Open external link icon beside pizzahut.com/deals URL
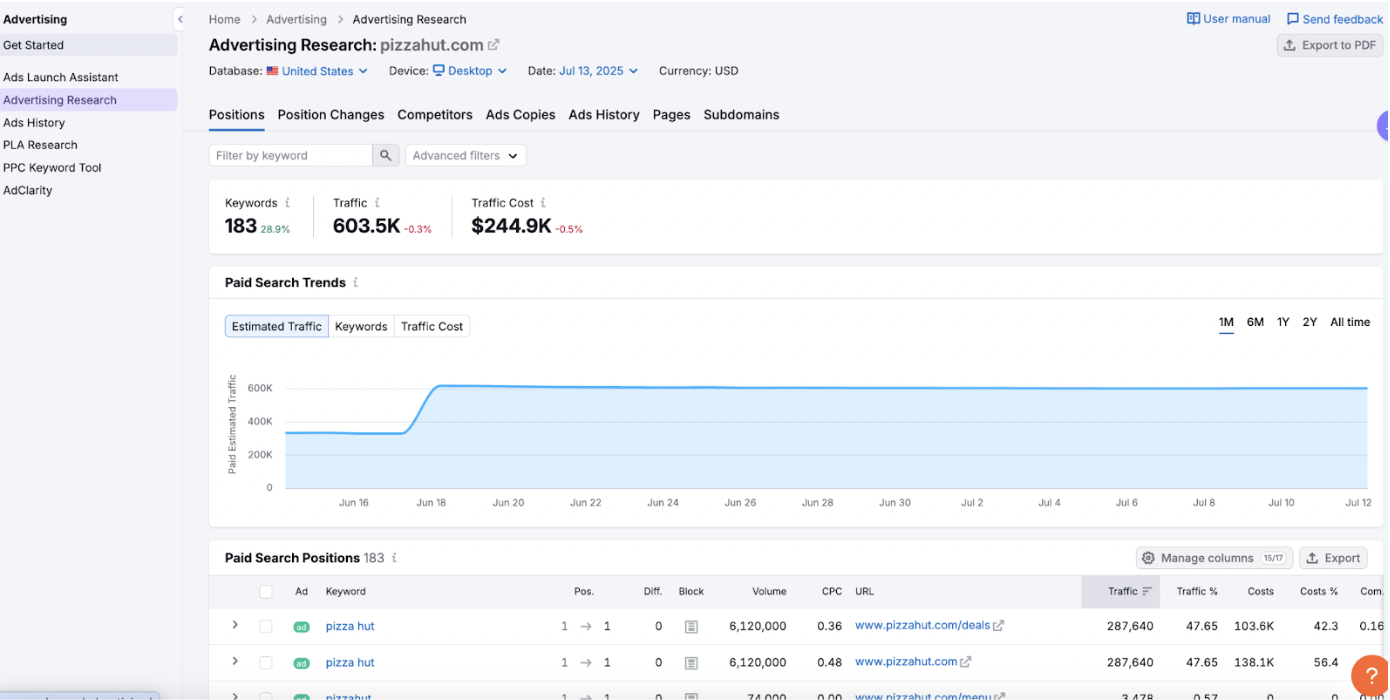1390x700 pixels. pos(998,626)
